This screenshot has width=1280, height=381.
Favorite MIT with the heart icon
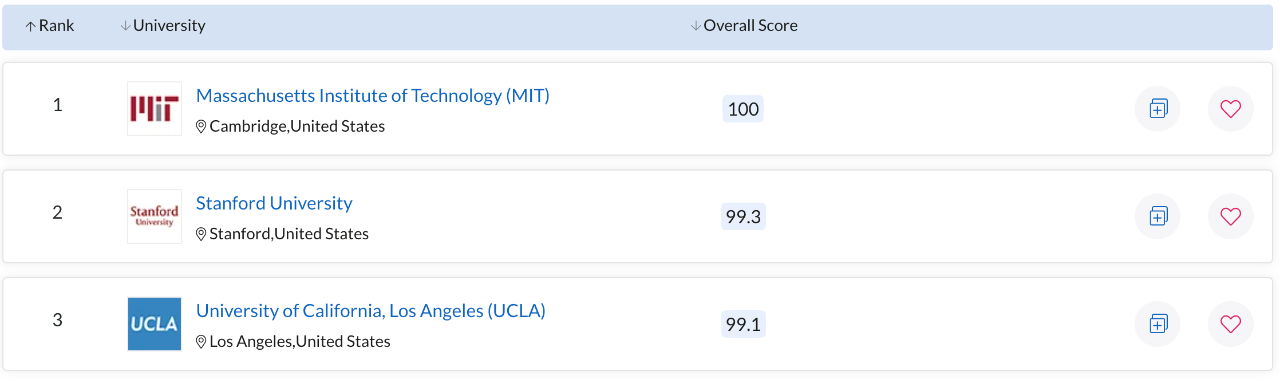pos(1230,109)
